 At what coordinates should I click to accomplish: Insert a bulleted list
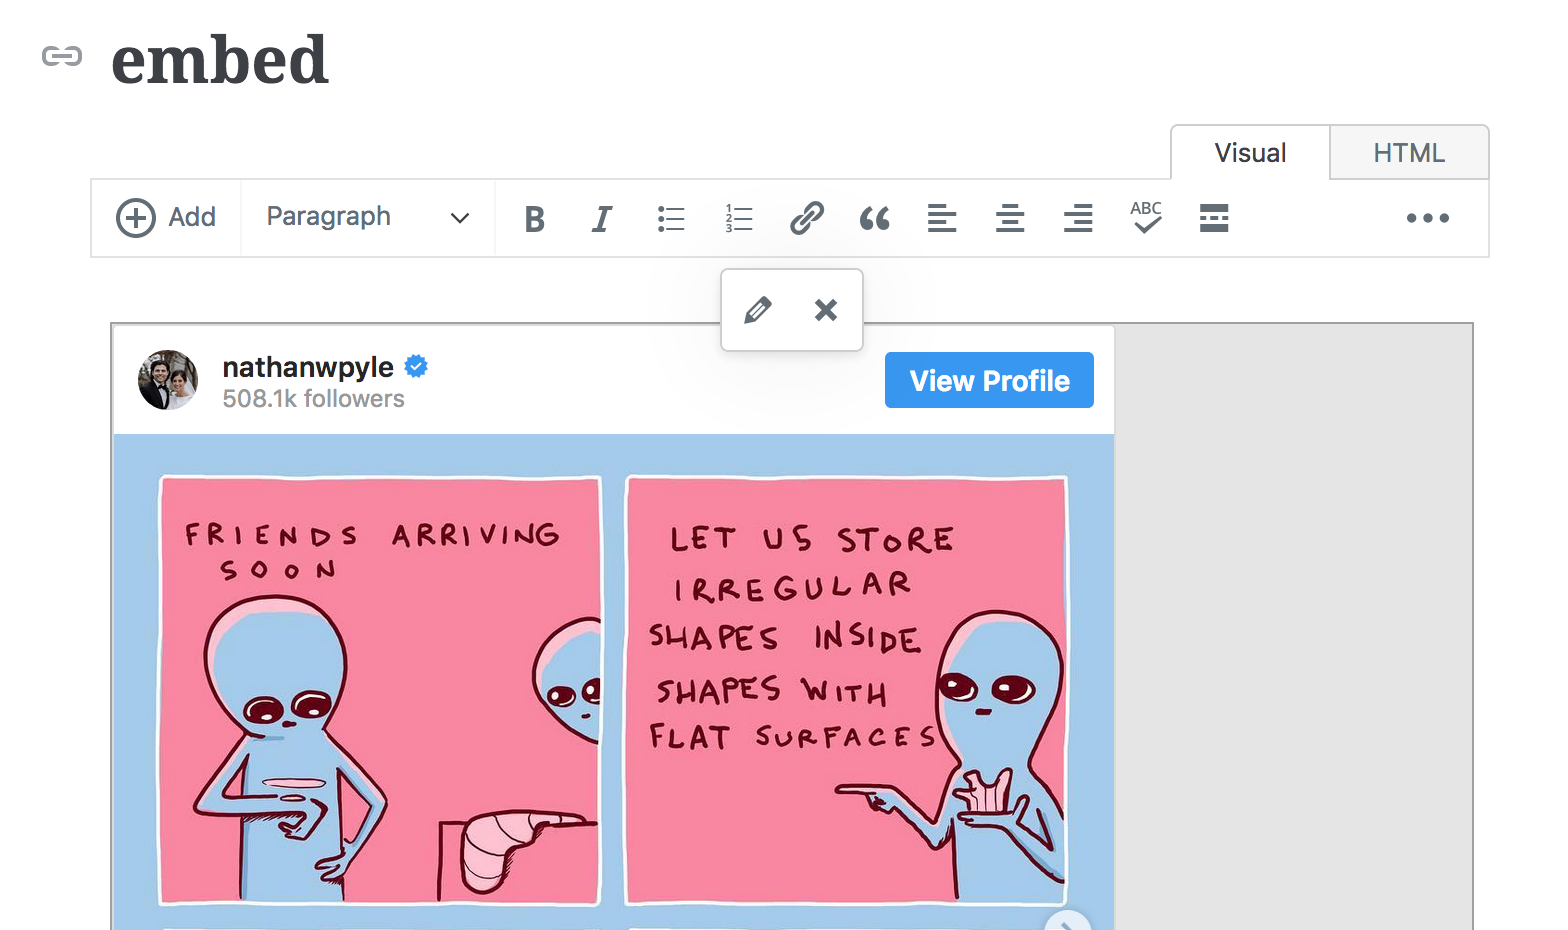[671, 219]
